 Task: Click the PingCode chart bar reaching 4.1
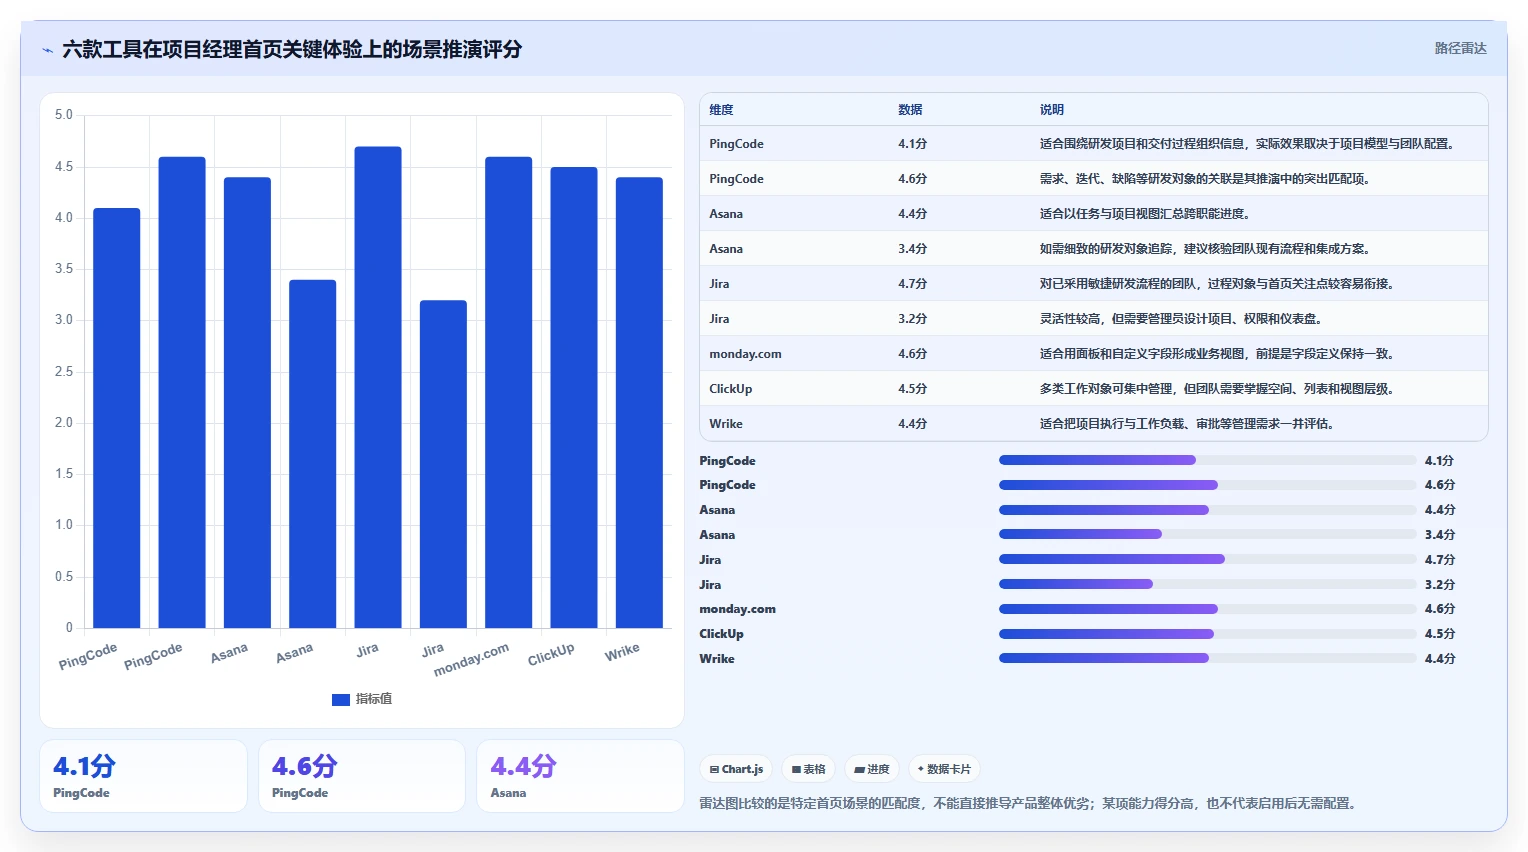pos(117,418)
